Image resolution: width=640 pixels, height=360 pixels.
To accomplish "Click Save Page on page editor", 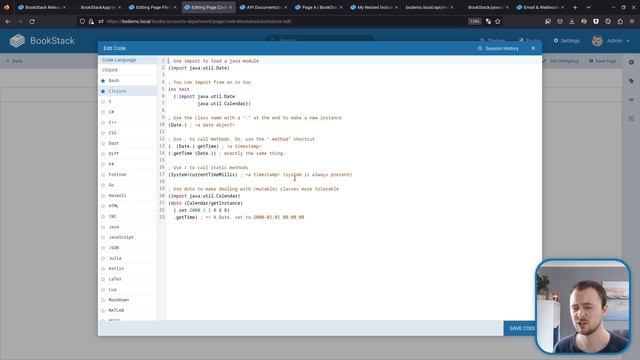I will pos(602,61).
